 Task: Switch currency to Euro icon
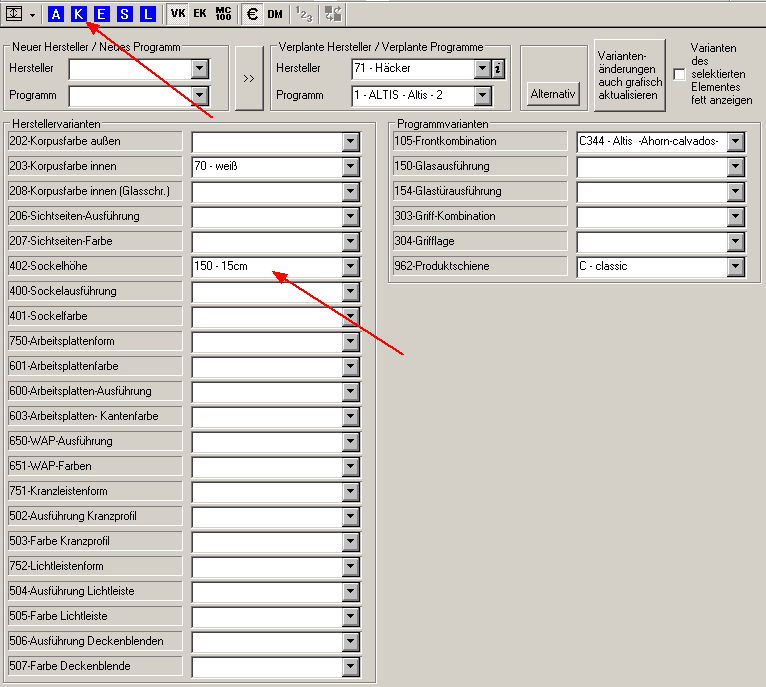tap(251, 13)
